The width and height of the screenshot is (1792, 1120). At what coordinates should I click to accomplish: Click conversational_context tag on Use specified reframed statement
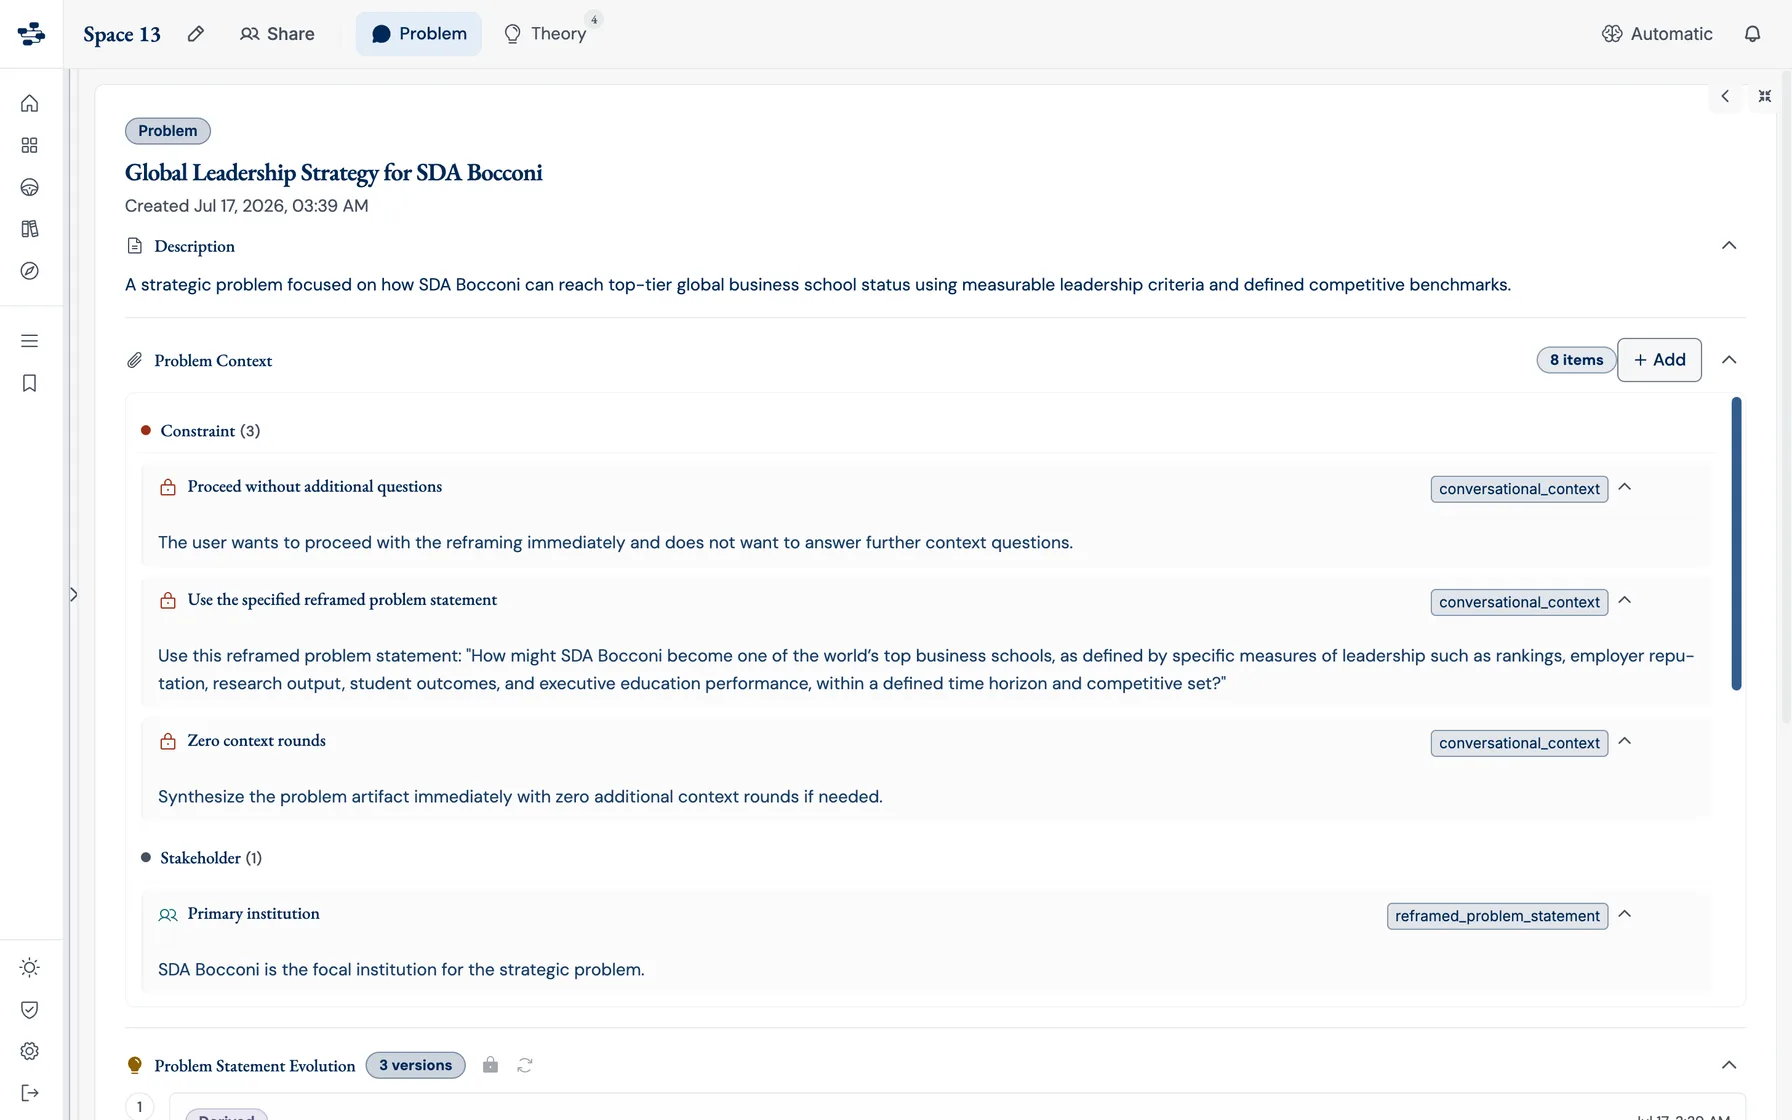point(1519,602)
